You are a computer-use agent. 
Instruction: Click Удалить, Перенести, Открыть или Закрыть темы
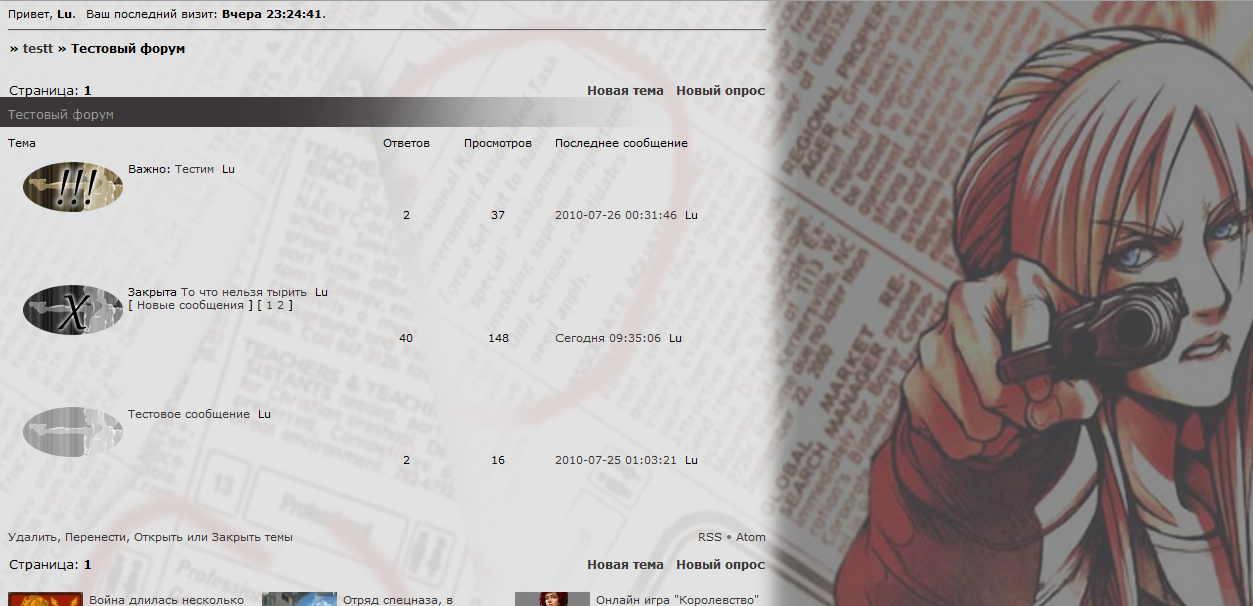150,537
